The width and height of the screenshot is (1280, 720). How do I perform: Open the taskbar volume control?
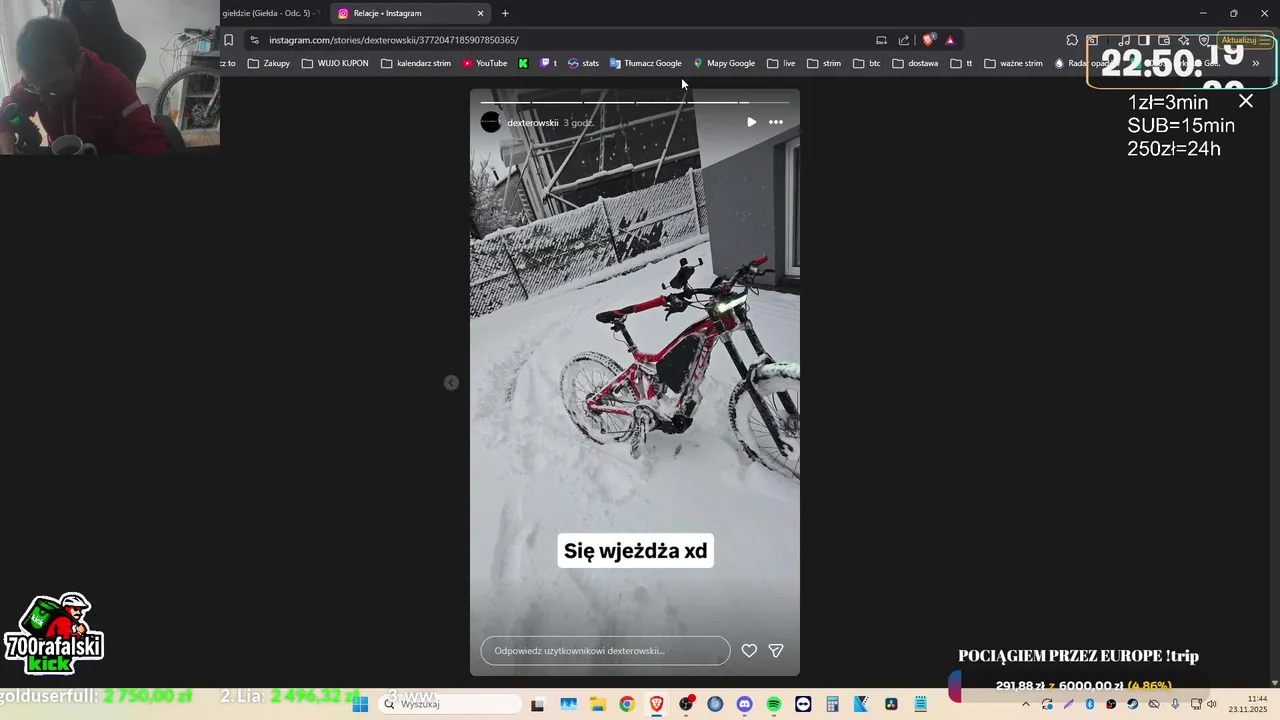[x=1212, y=704]
